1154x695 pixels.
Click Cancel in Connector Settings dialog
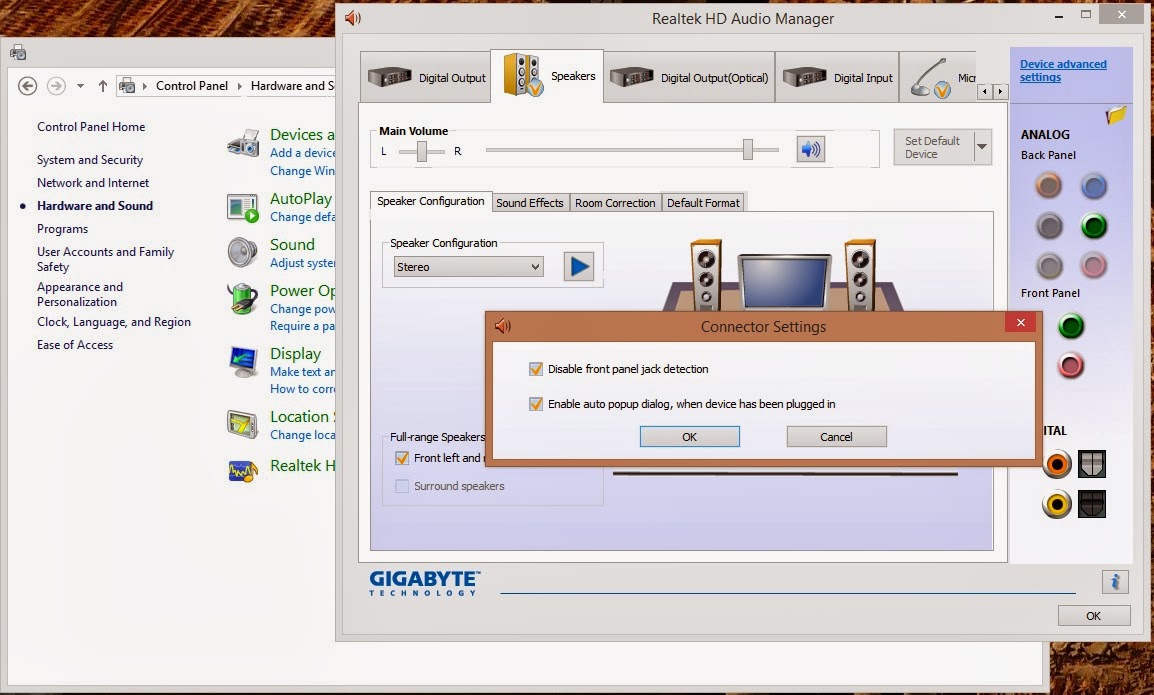(x=836, y=437)
